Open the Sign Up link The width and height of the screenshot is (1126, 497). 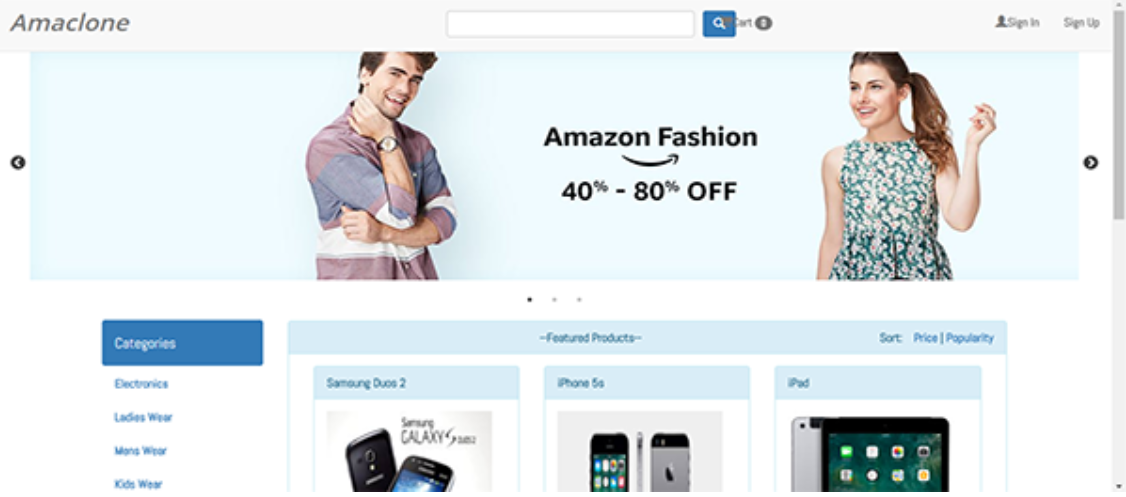click(1081, 23)
